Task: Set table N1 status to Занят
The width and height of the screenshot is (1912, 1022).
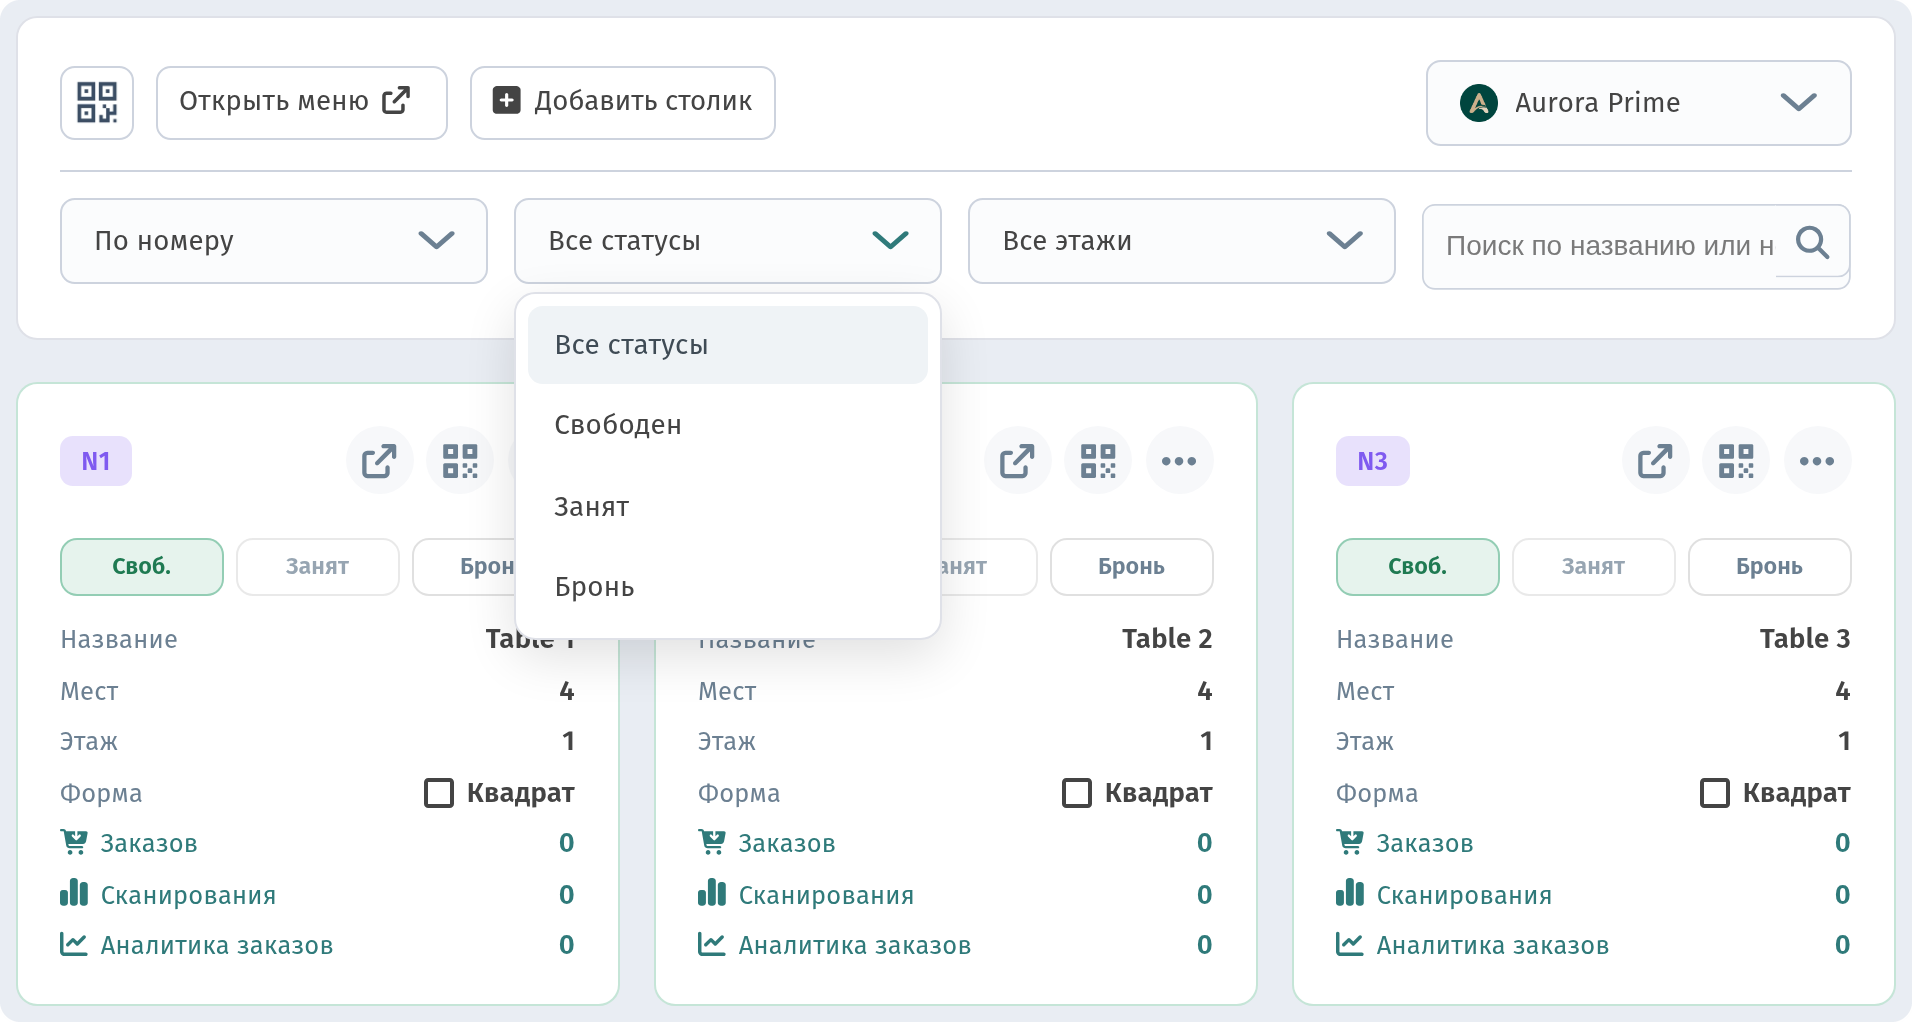Action: [317, 567]
